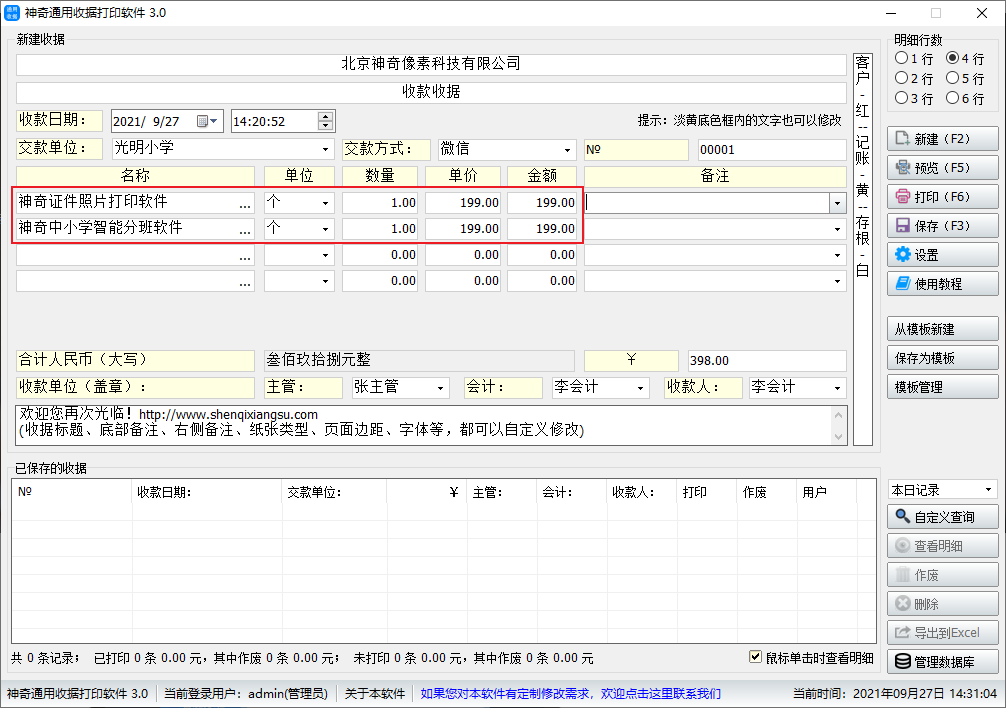Click the 收款单位（盖章） label field
The width and height of the screenshot is (1006, 708).
135,387
